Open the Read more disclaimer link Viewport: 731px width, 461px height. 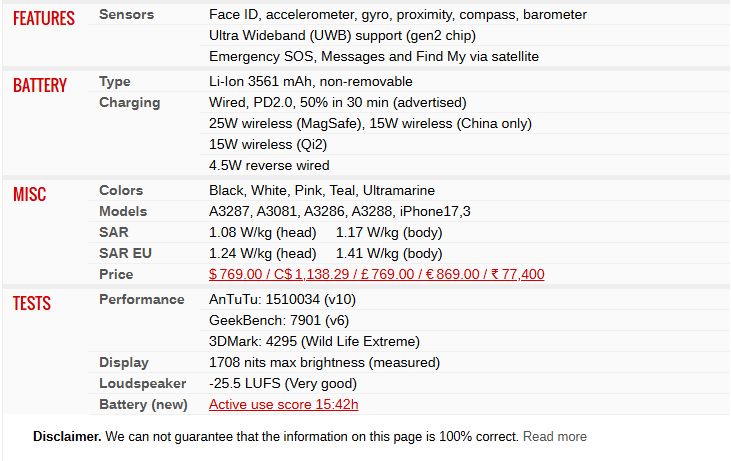(x=554, y=436)
